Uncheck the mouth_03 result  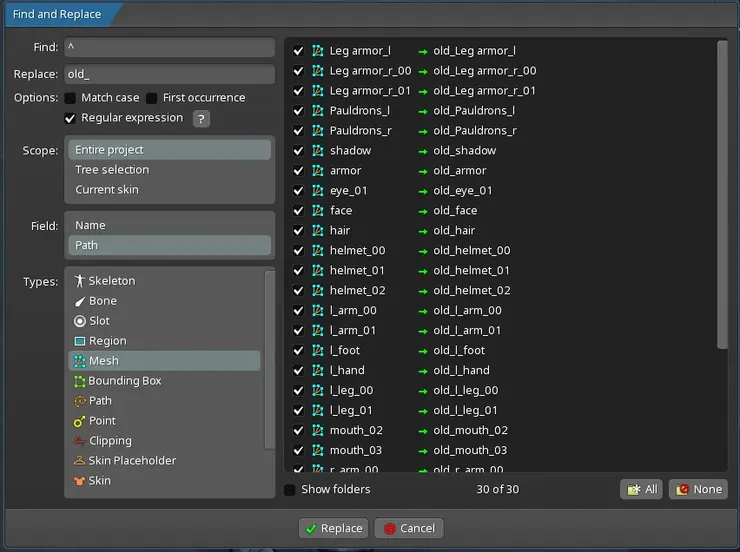point(298,450)
